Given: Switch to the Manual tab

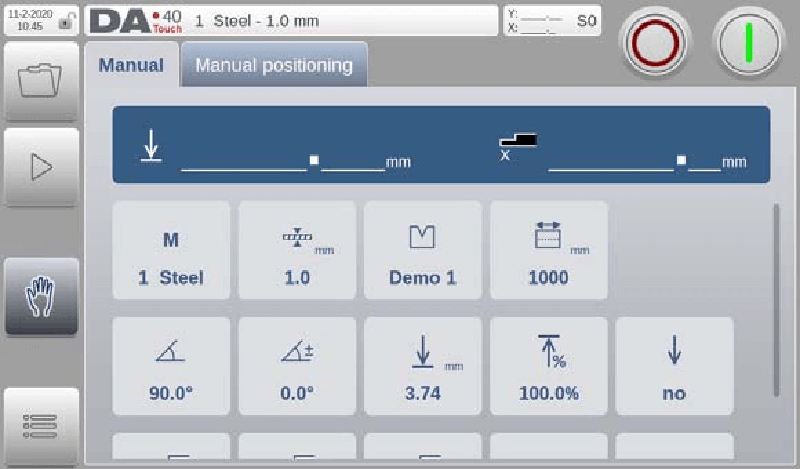Looking at the screenshot, I should [131, 66].
